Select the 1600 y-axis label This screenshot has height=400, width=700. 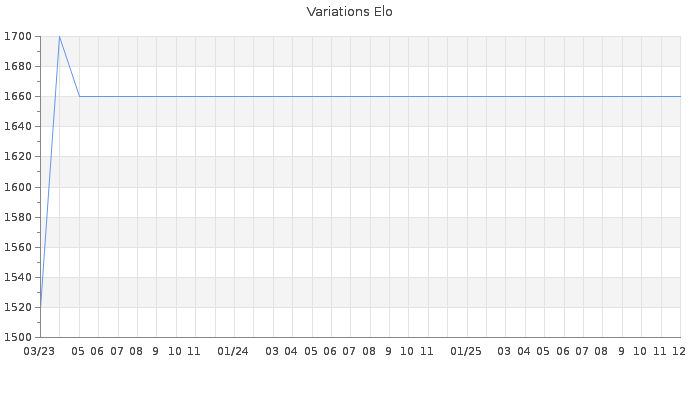pos(19,187)
